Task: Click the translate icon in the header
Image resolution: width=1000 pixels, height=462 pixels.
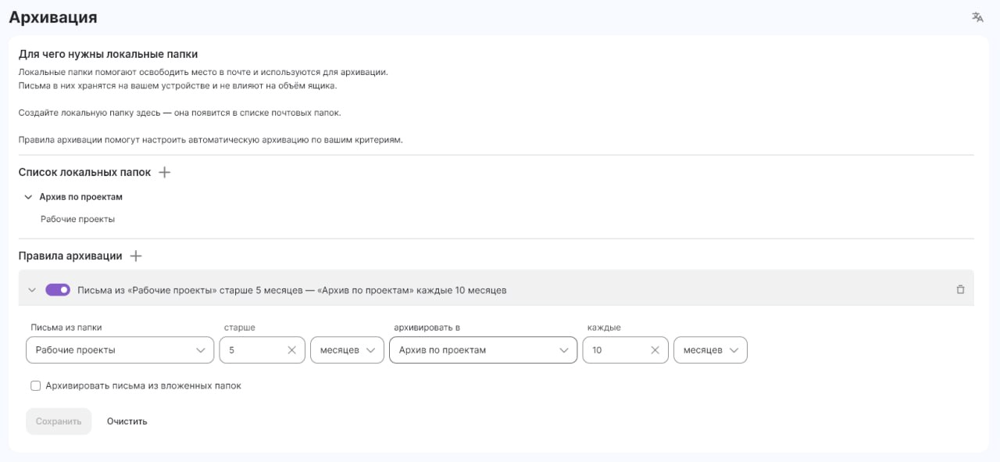Action: point(977,17)
